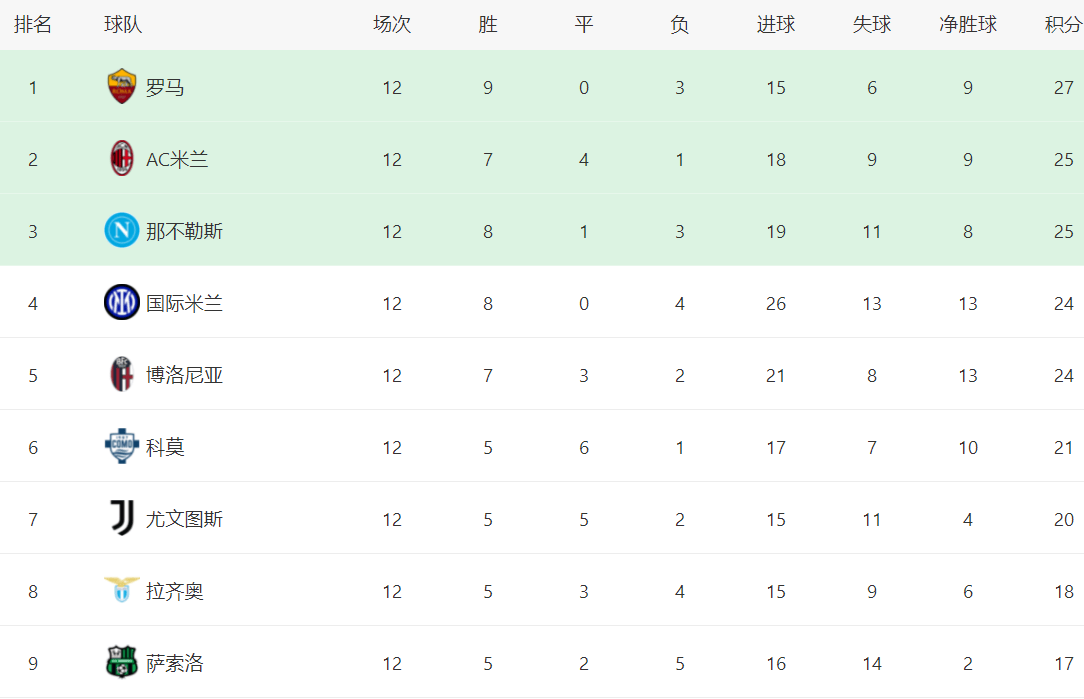Viewport: 1084px width, 699px height.
Task: Open the 那不勒斯 team name
Action: 184,232
